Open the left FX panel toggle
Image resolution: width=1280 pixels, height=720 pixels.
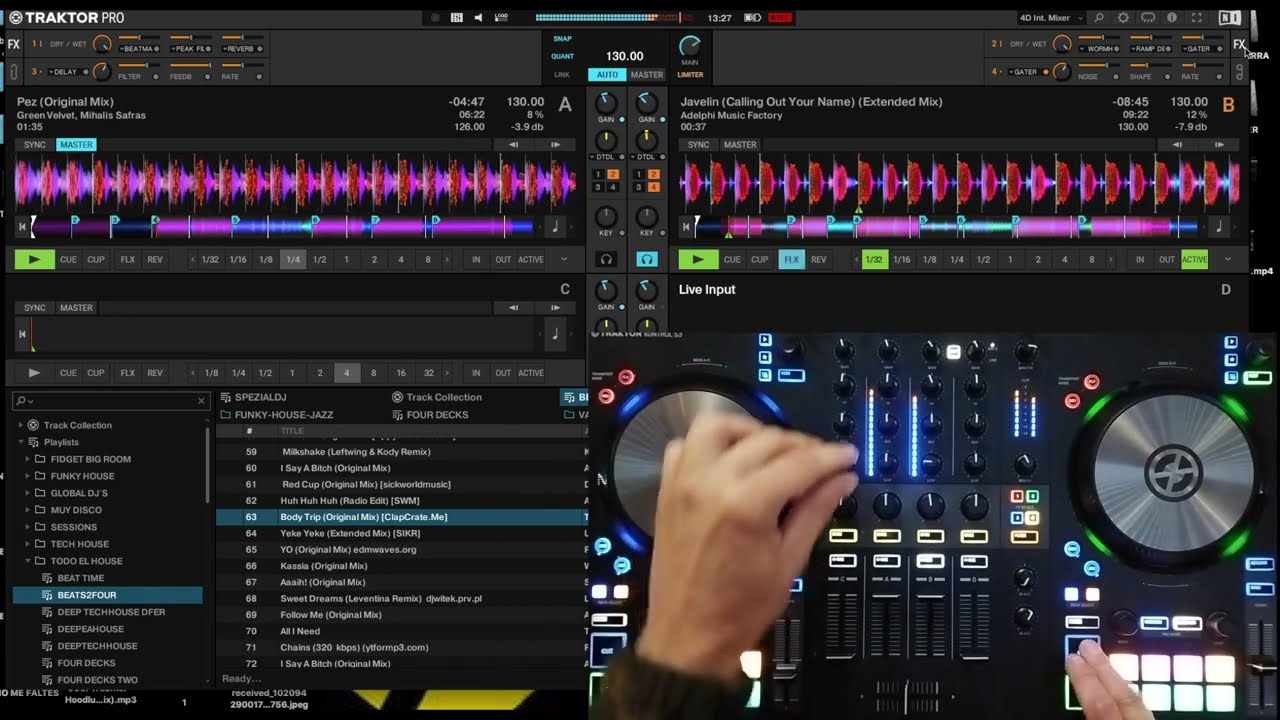(x=13, y=45)
